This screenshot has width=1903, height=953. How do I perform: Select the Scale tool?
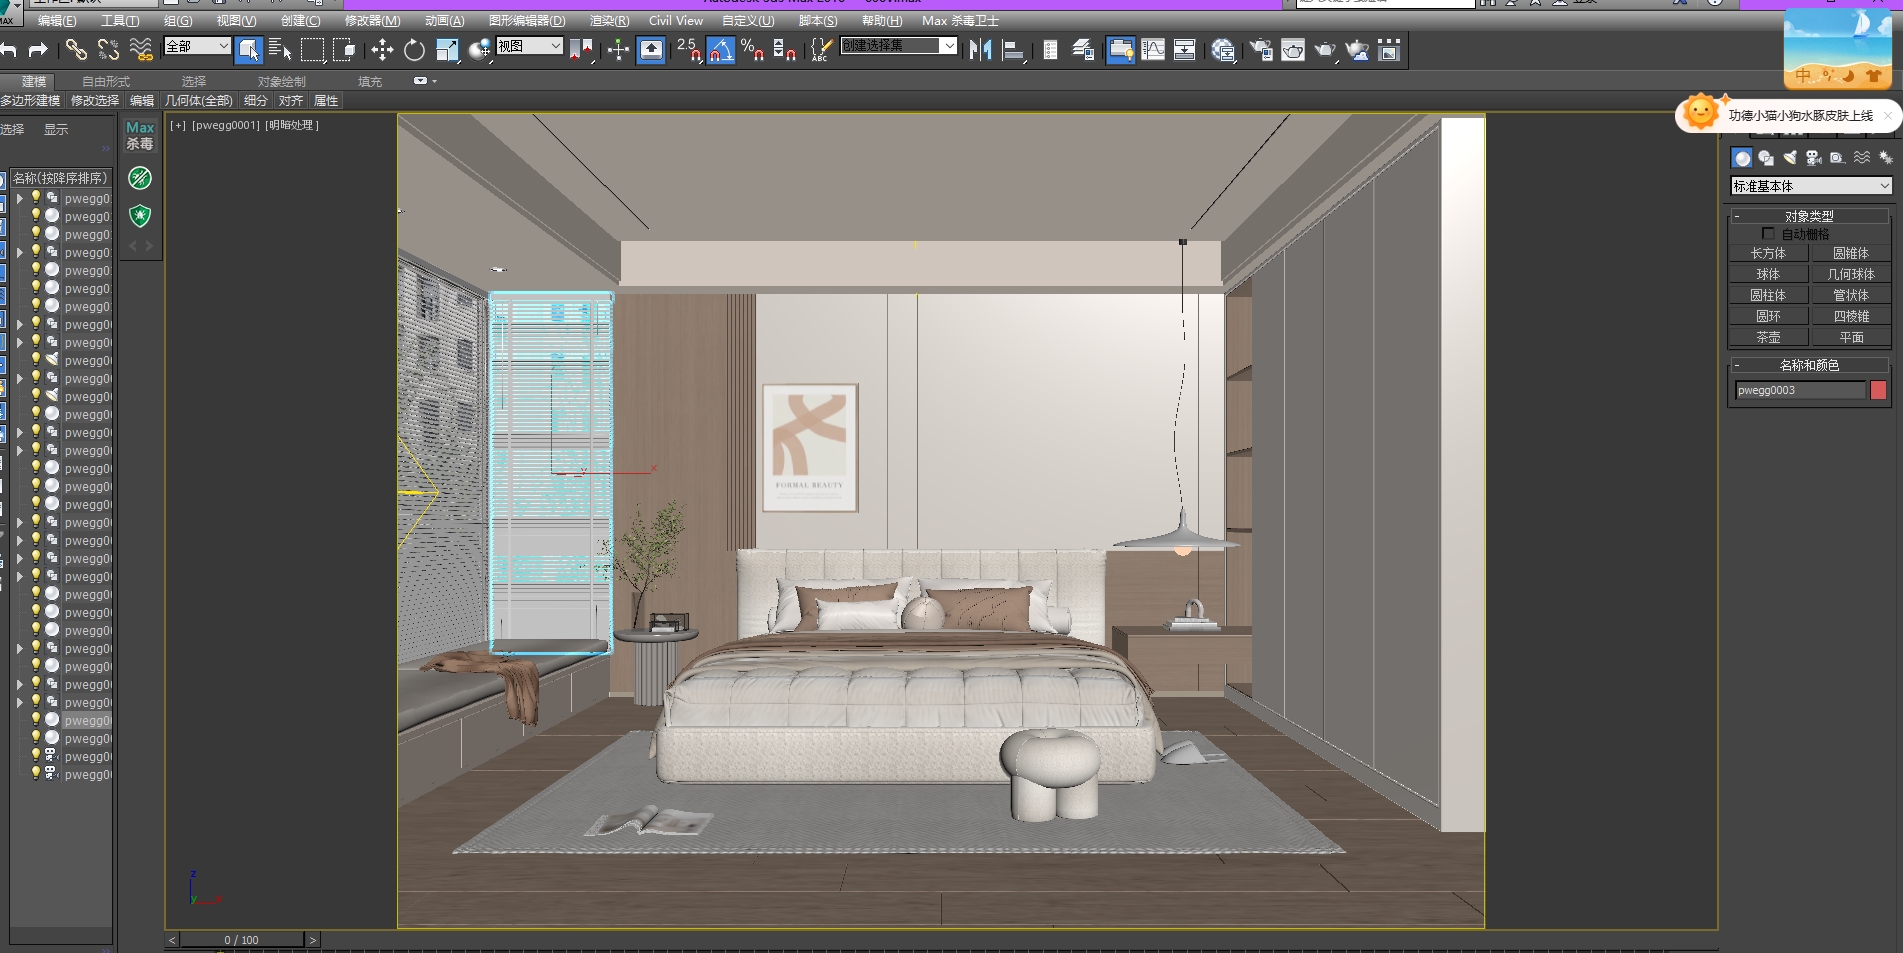(447, 50)
